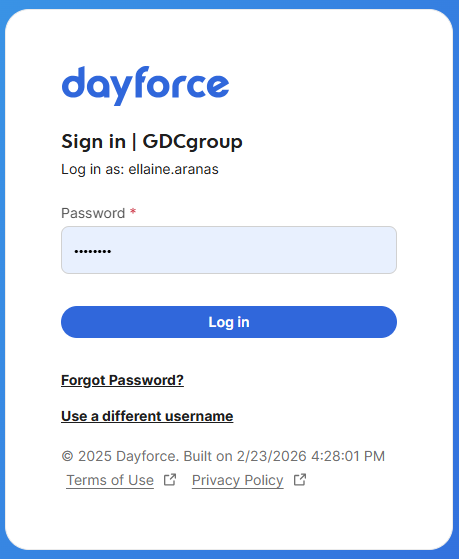459x559 pixels.
Task: Open the Forgot Password? link
Action: click(122, 380)
